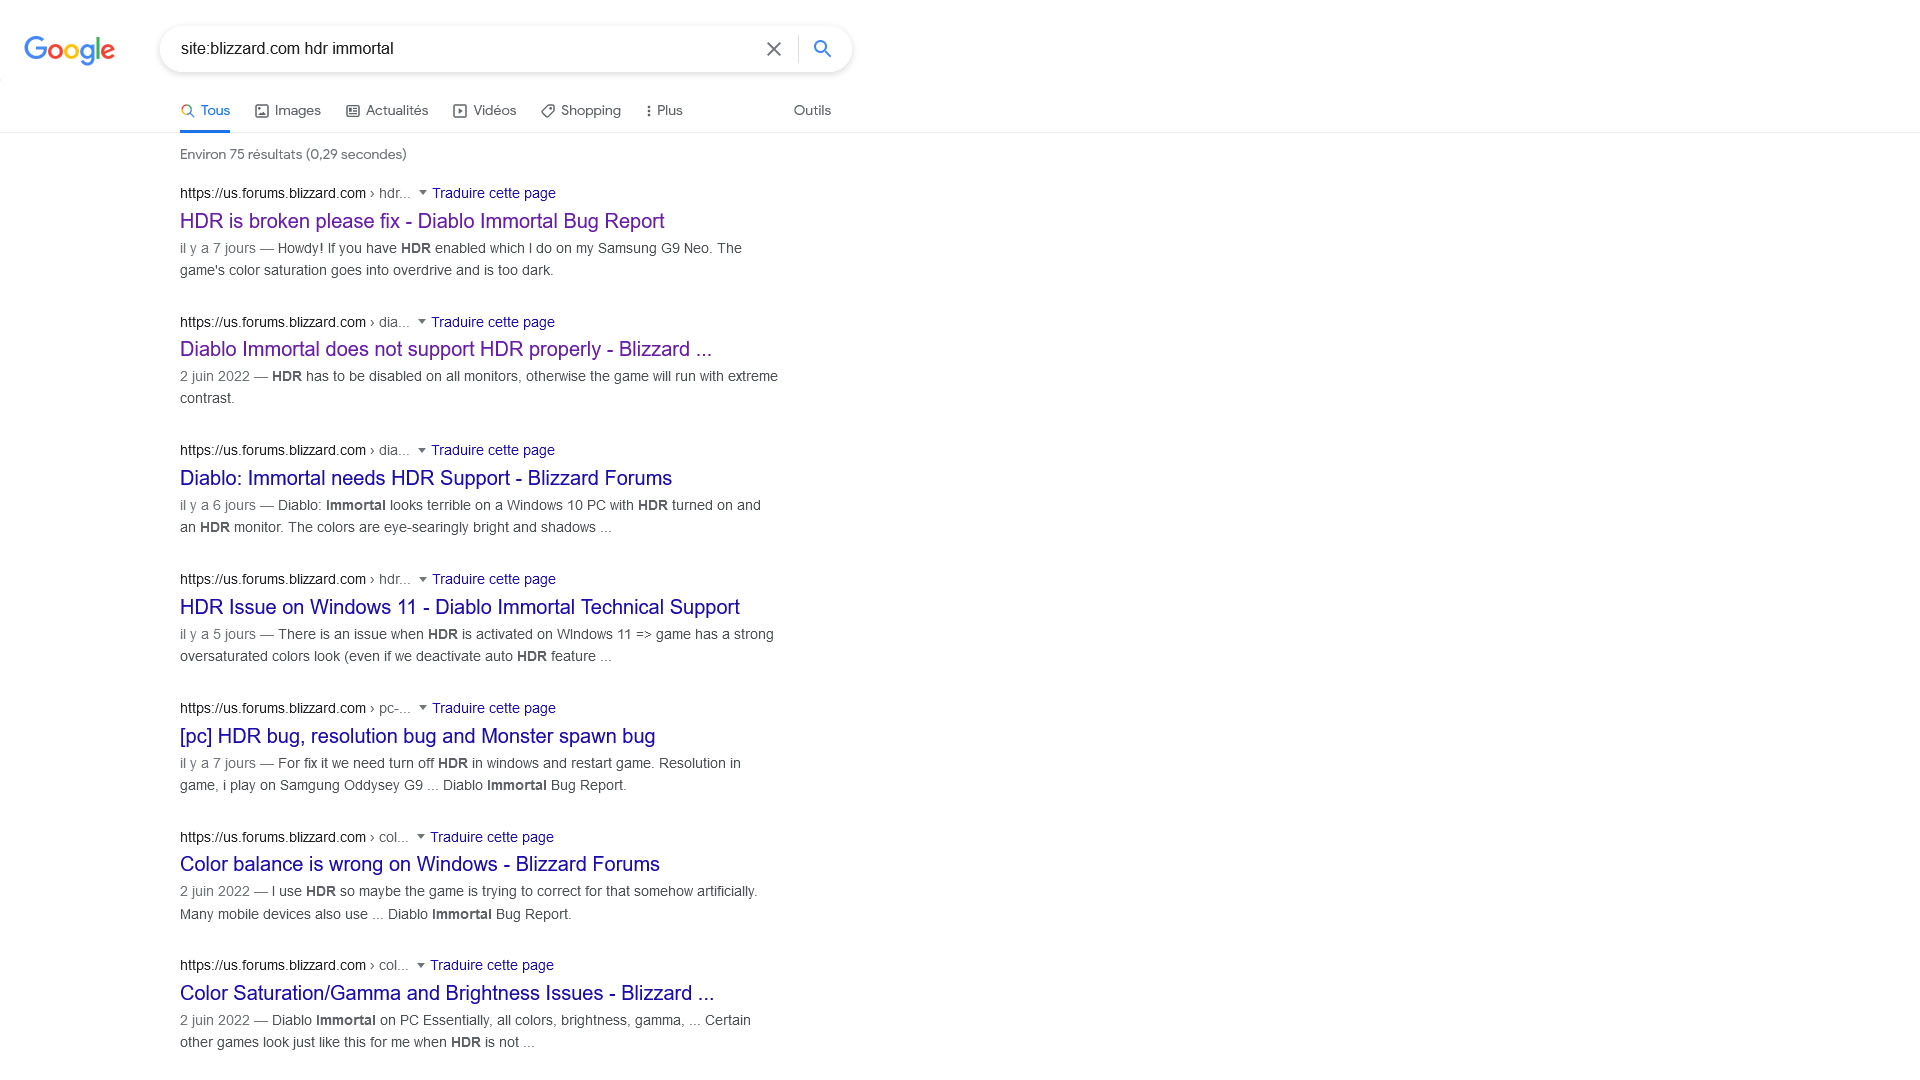1920x1080 pixels.
Task: Click 'Traduire cette page' for 'does not support HDR properly'
Action: click(x=493, y=322)
